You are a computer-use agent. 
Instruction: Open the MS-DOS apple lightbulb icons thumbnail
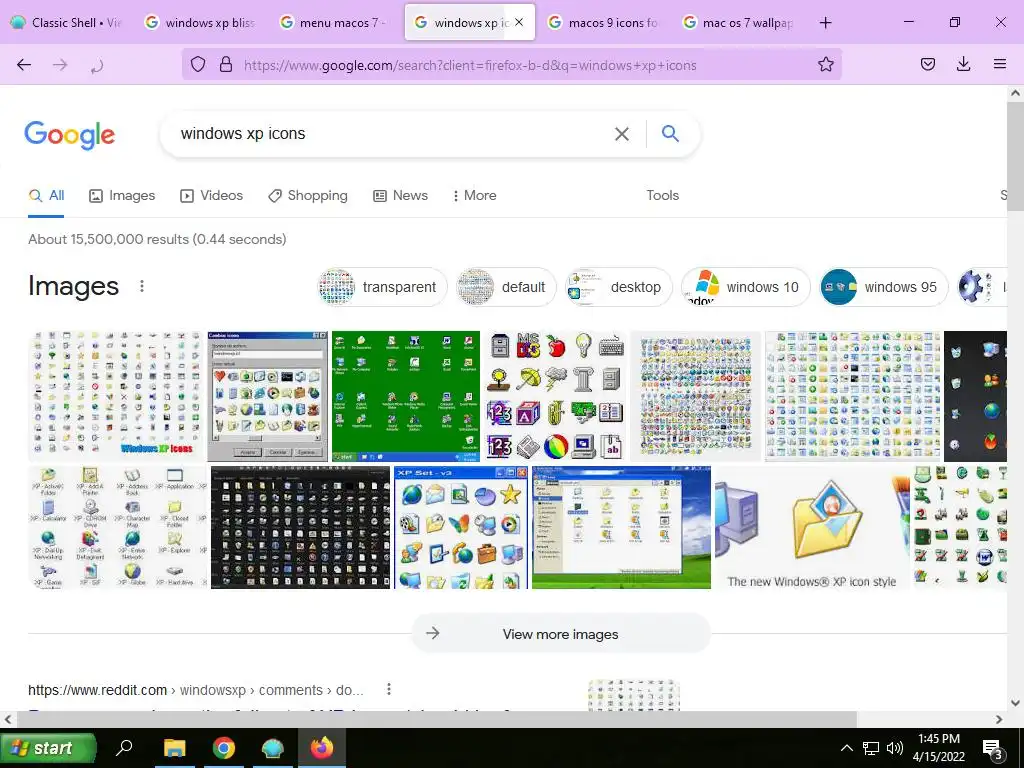coord(555,396)
